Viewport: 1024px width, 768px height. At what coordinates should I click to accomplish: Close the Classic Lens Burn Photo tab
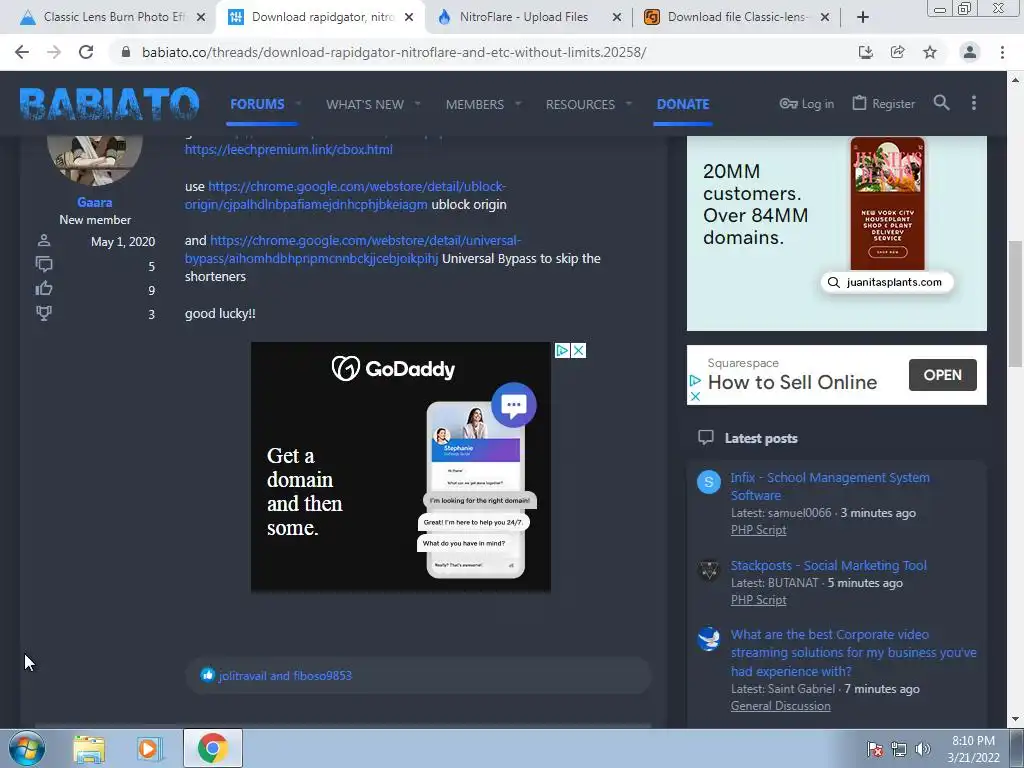pyautogui.click(x=200, y=17)
